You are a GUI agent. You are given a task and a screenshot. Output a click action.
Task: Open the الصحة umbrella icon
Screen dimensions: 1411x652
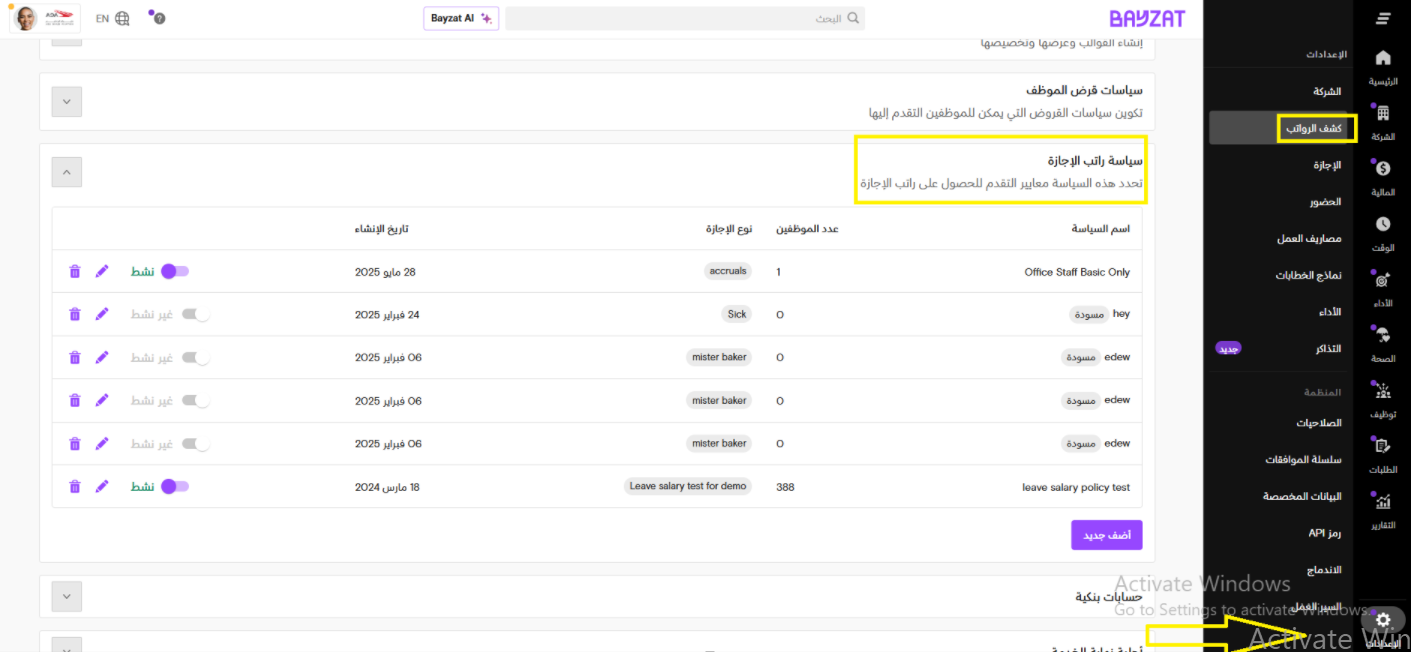click(1383, 336)
